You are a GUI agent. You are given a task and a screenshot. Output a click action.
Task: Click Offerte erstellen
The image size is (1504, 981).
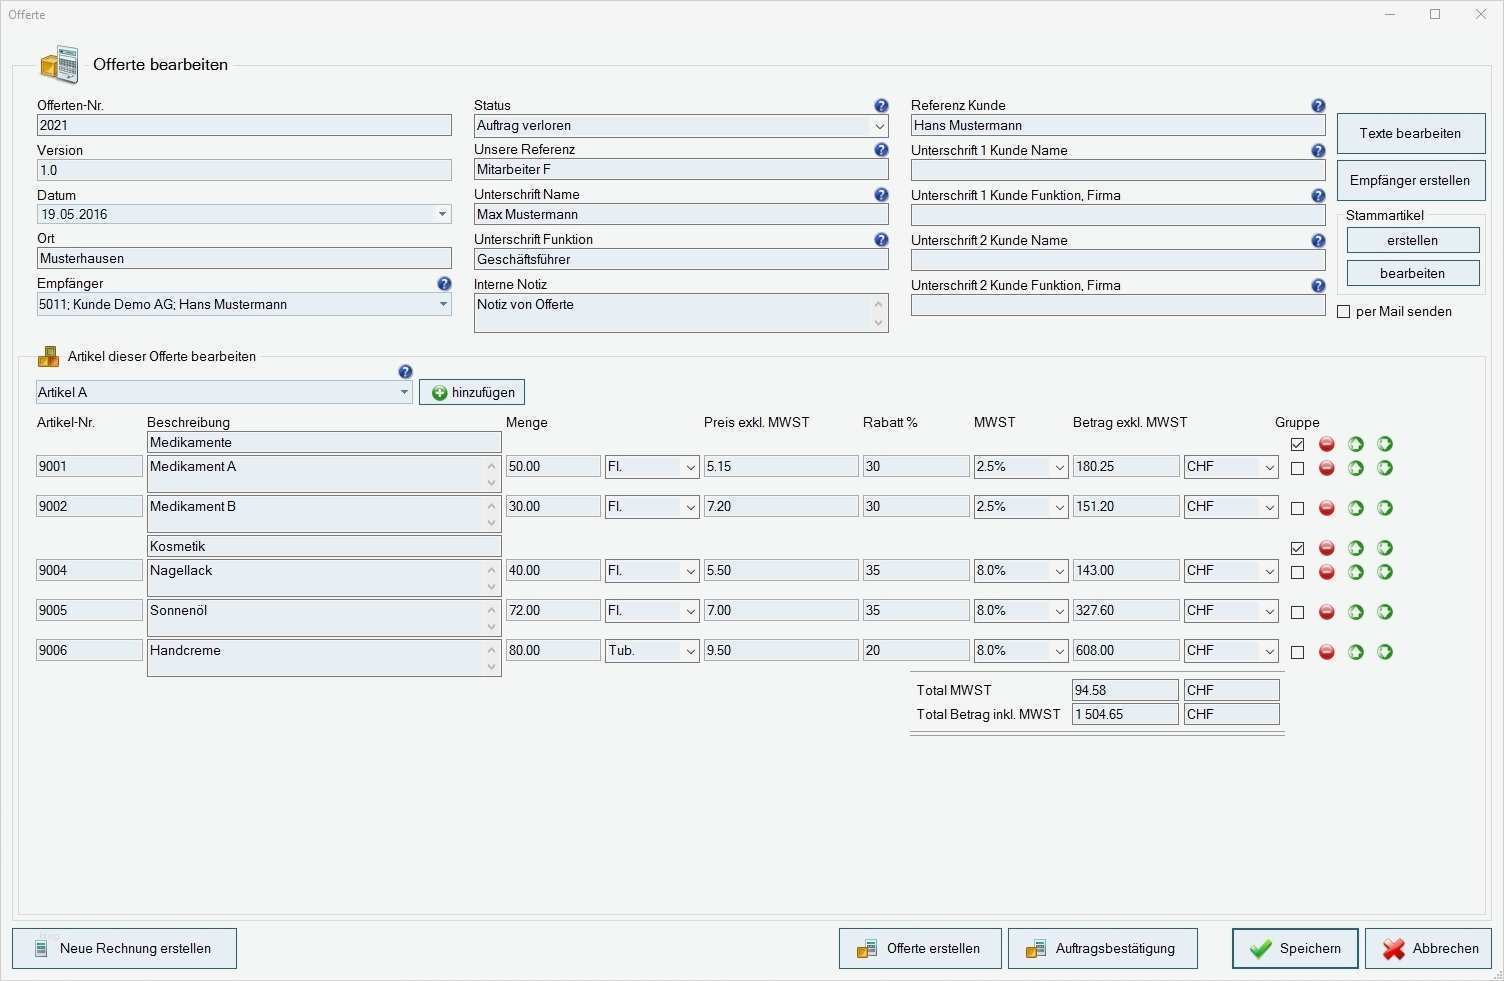(x=920, y=948)
